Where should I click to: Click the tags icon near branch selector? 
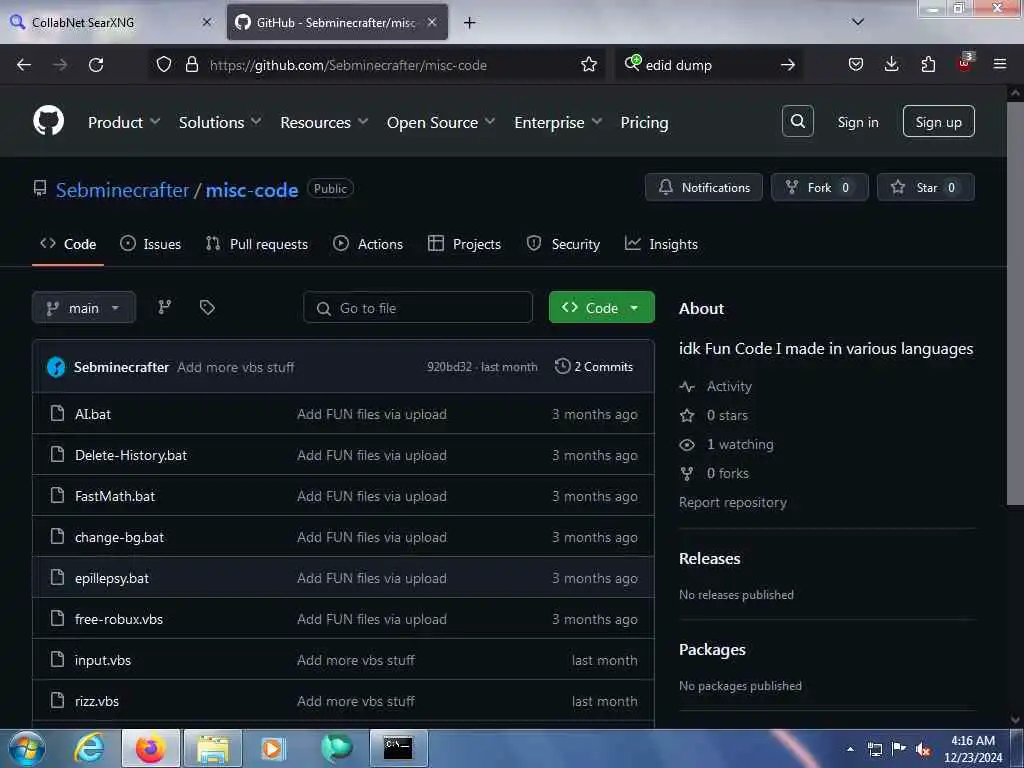click(207, 307)
